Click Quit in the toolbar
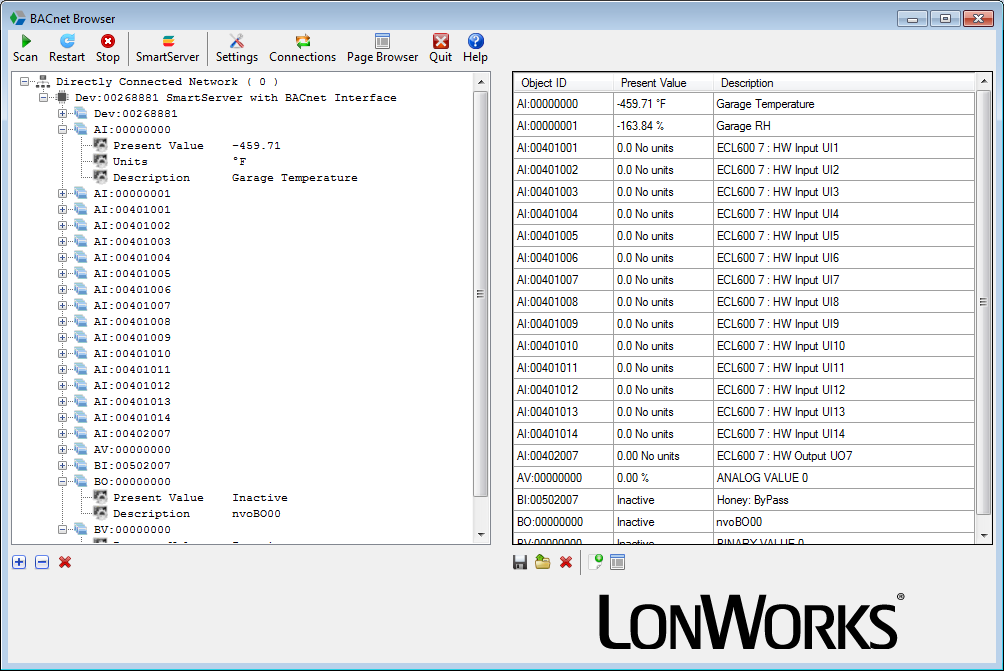This screenshot has width=1004, height=671. click(x=441, y=49)
